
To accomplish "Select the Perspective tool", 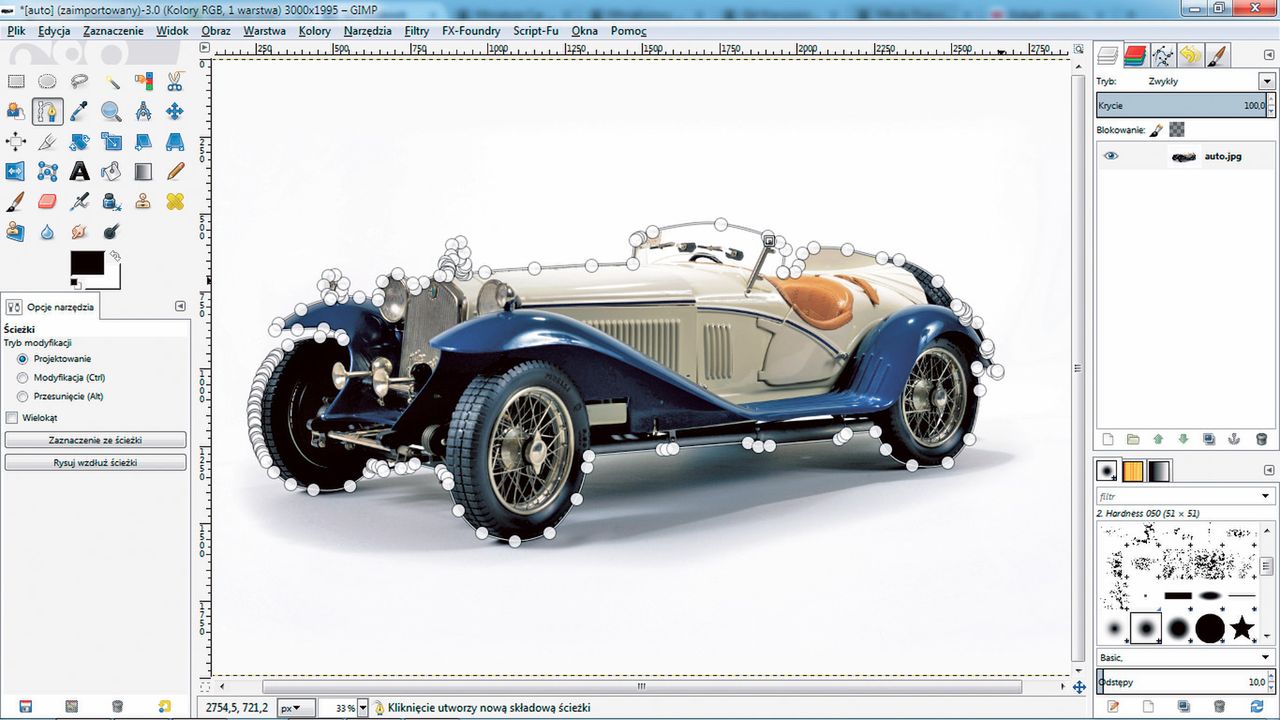I will [x=175, y=141].
